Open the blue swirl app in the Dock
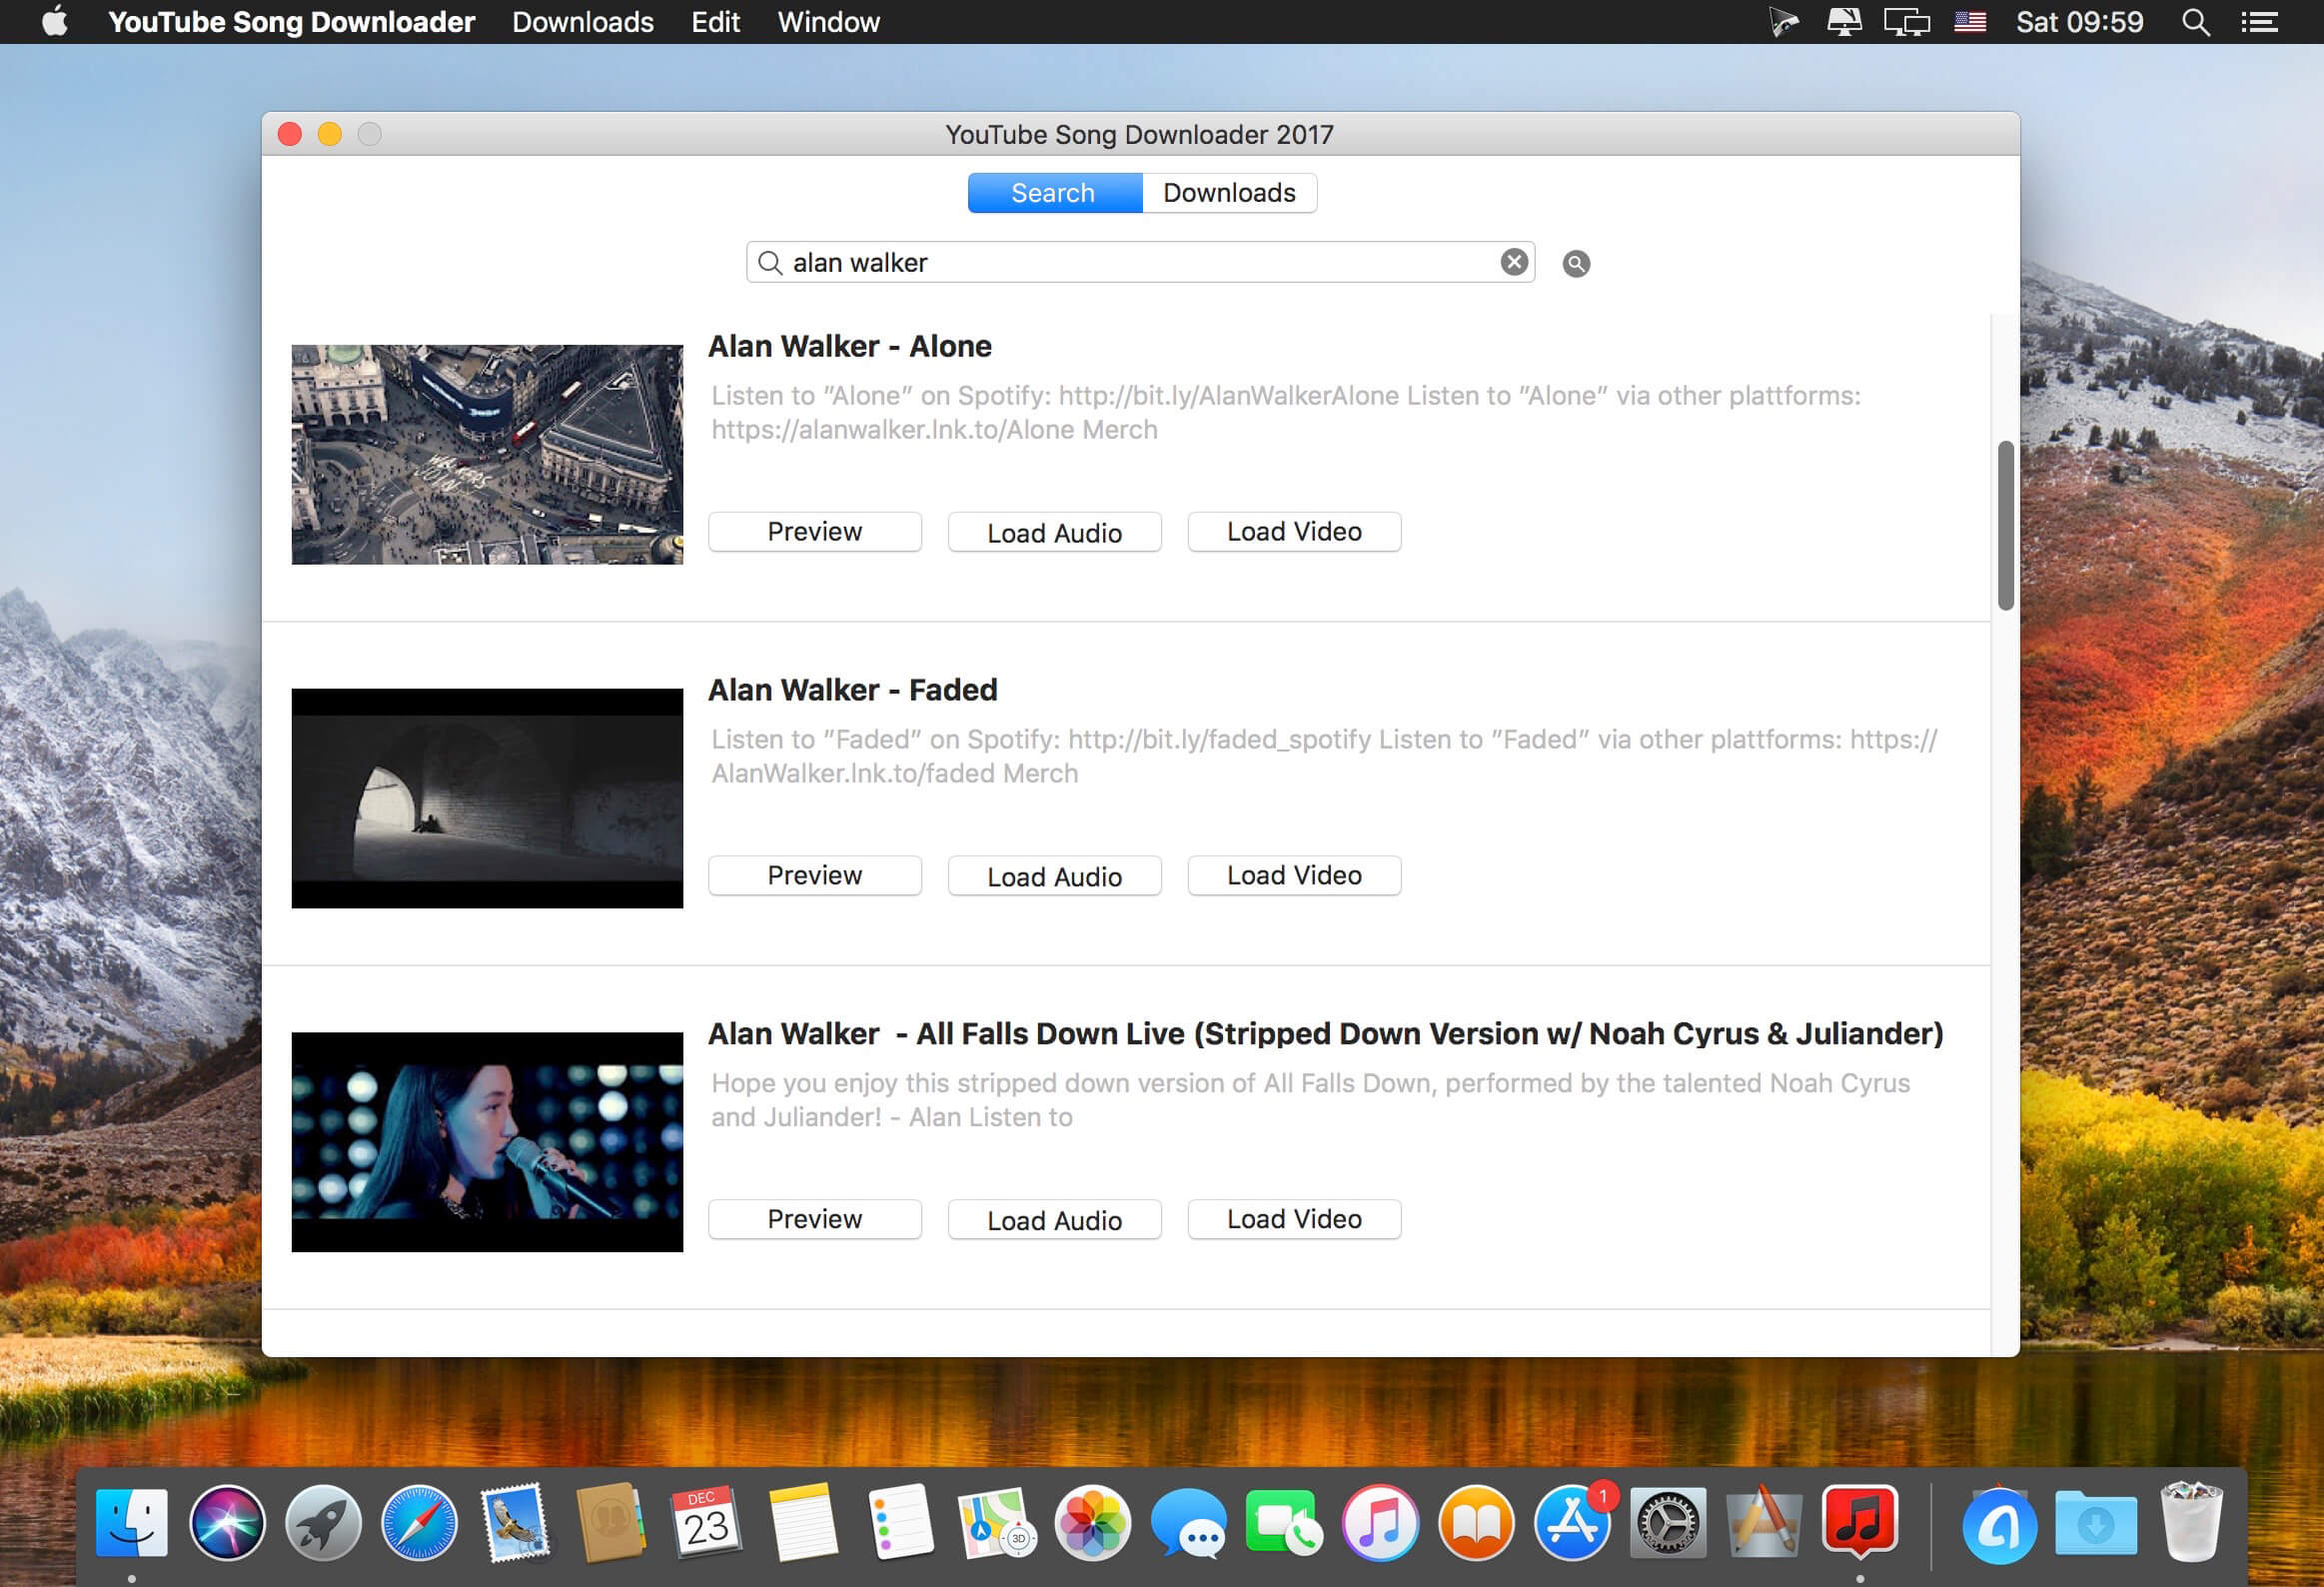 (x=1998, y=1523)
